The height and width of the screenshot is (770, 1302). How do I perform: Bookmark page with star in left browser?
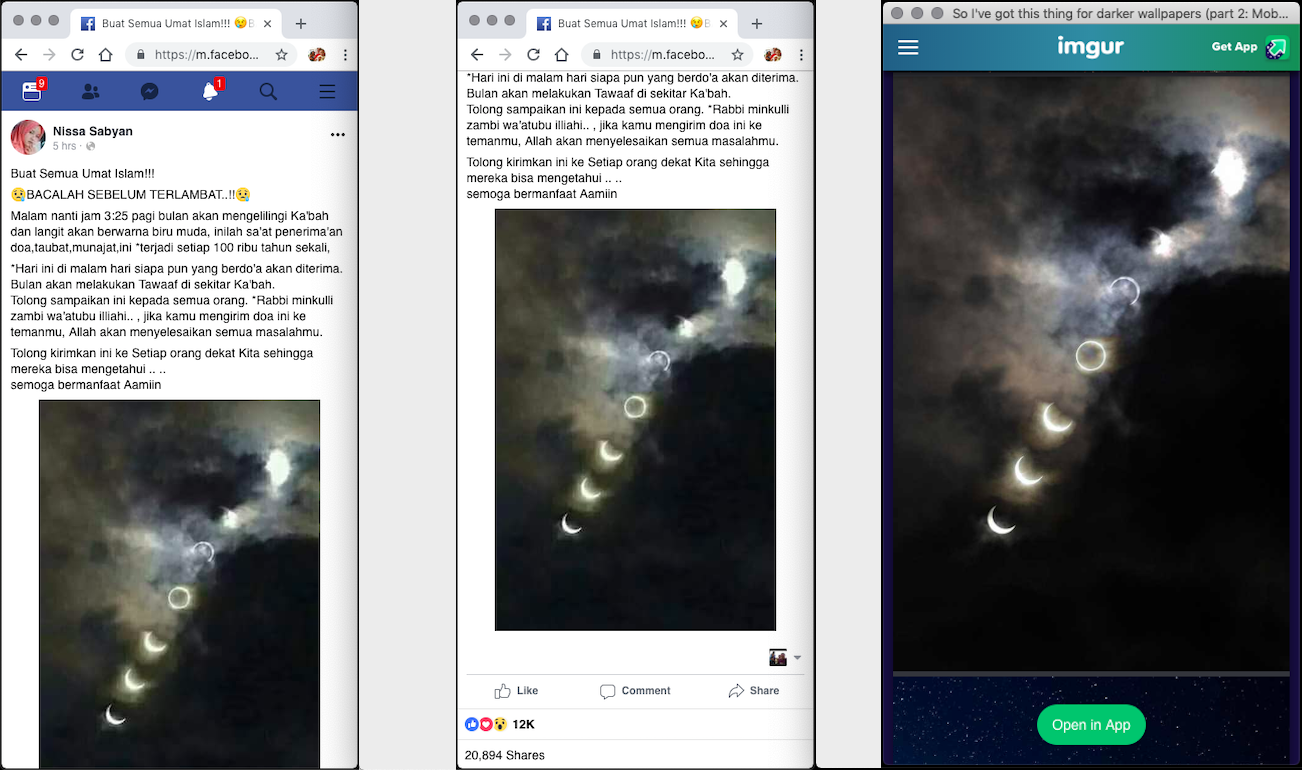coord(282,55)
